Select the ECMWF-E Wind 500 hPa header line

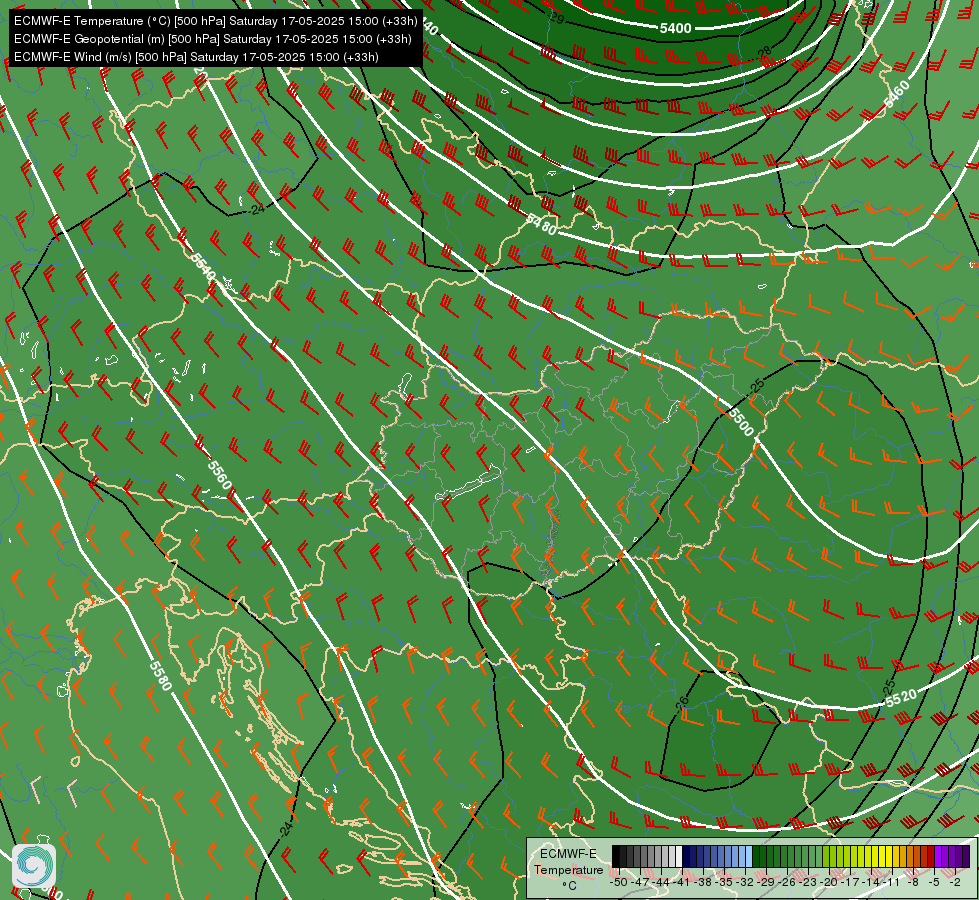coord(196,57)
